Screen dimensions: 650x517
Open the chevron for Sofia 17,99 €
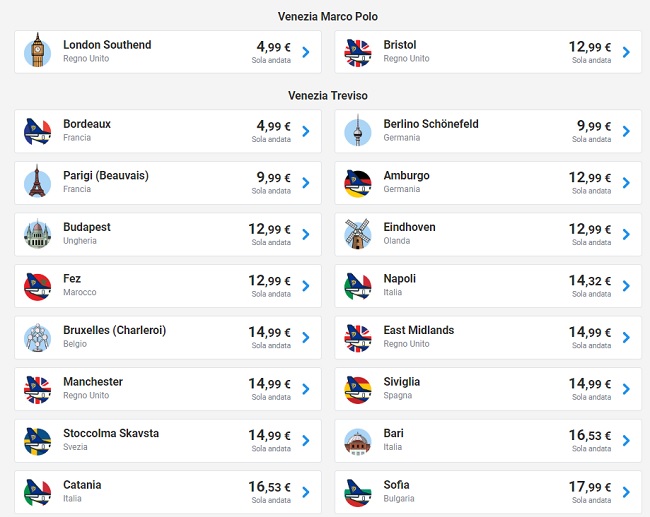click(x=626, y=492)
